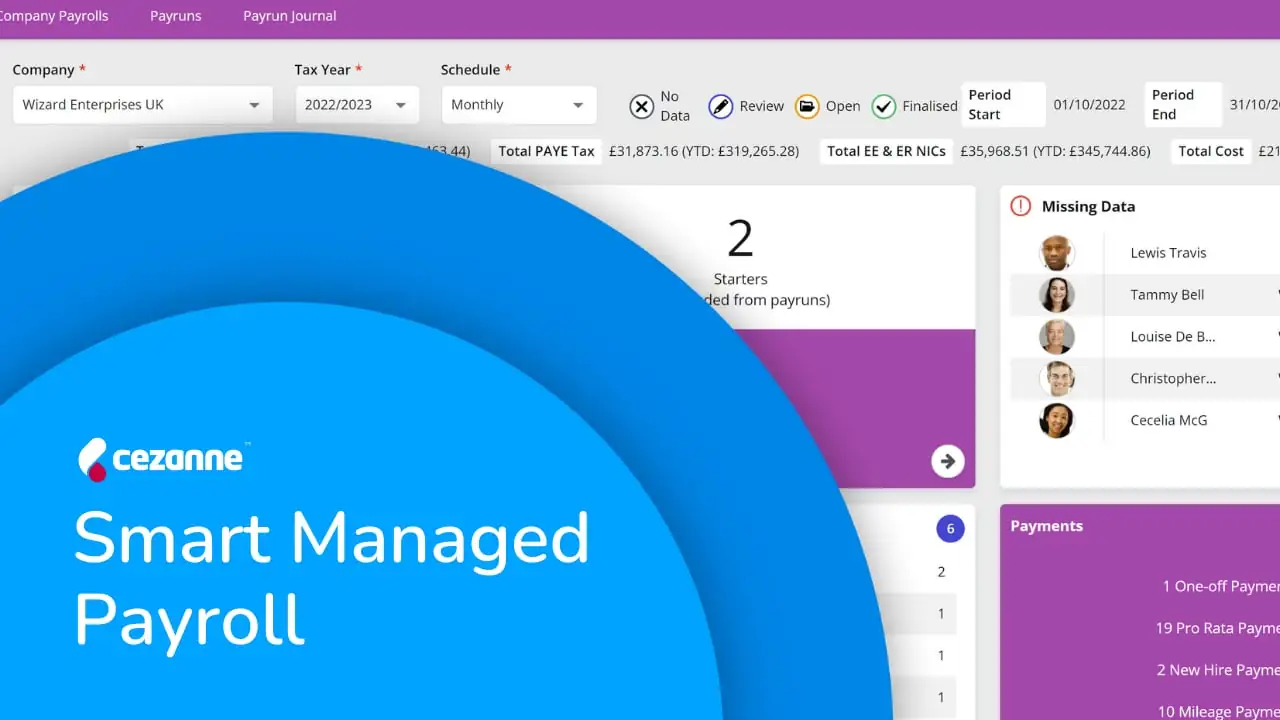Screen dimensions: 1280x720
Task: Expand the Tax Year 2022/2023 dropdown
Action: 357,105
